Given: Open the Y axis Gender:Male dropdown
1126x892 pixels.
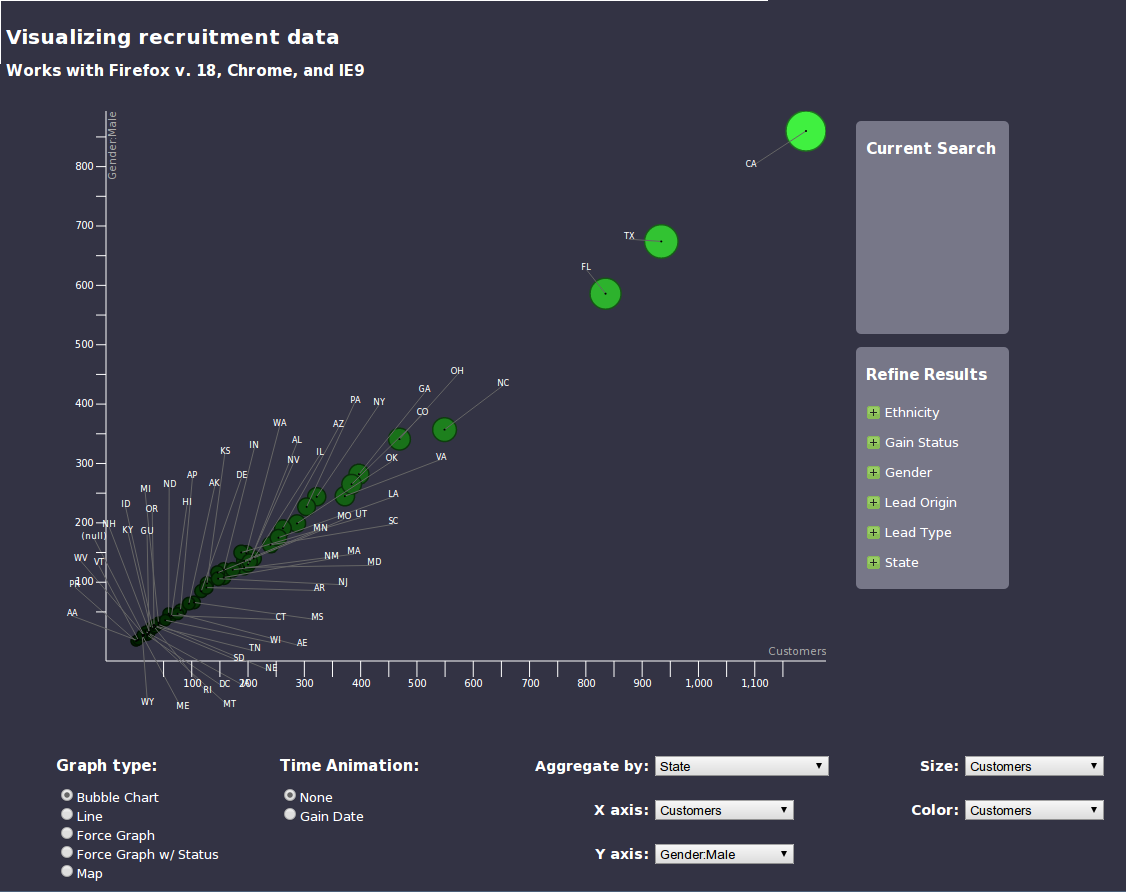Looking at the screenshot, I should click(x=724, y=855).
